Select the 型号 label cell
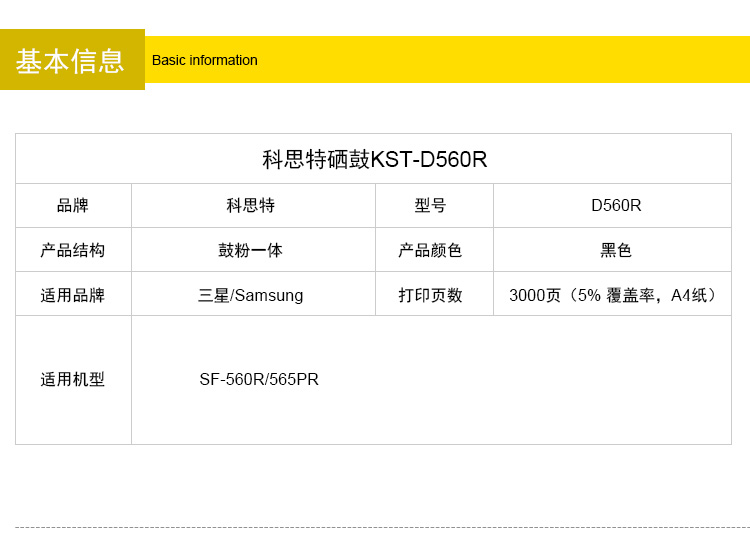 point(431,205)
